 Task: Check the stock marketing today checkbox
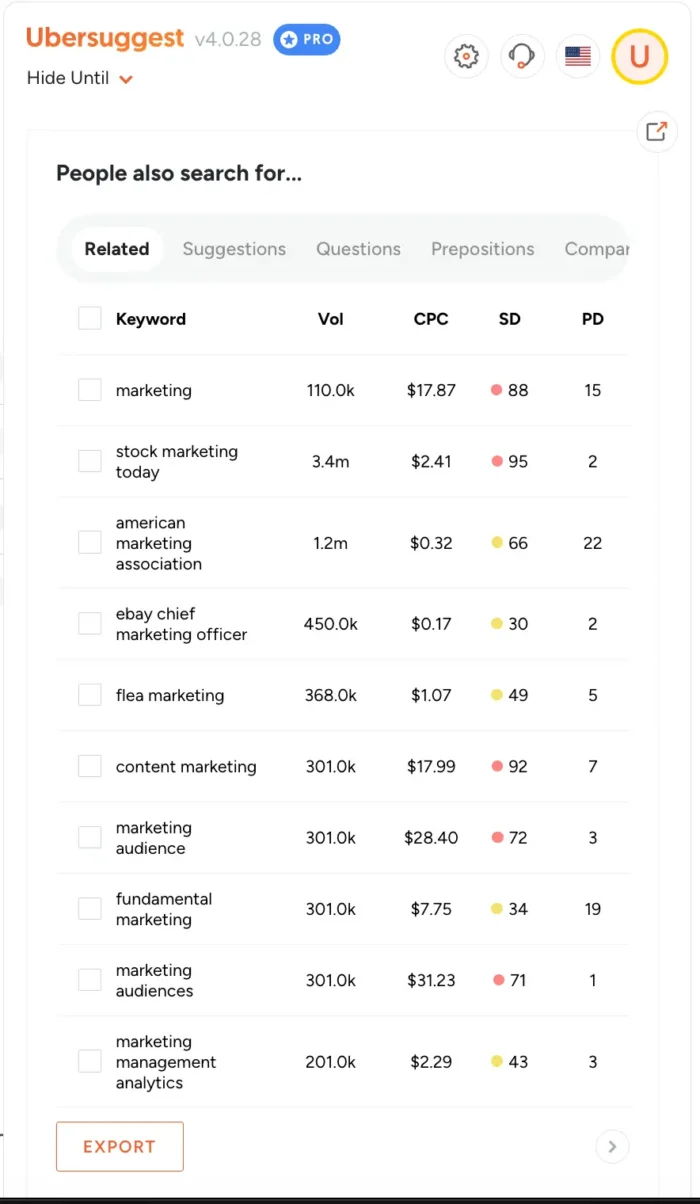point(89,461)
